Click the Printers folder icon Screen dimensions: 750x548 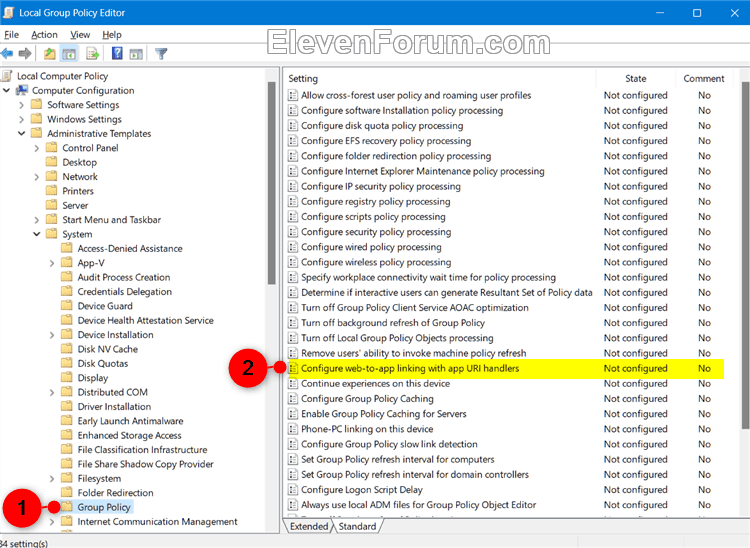(x=52, y=191)
